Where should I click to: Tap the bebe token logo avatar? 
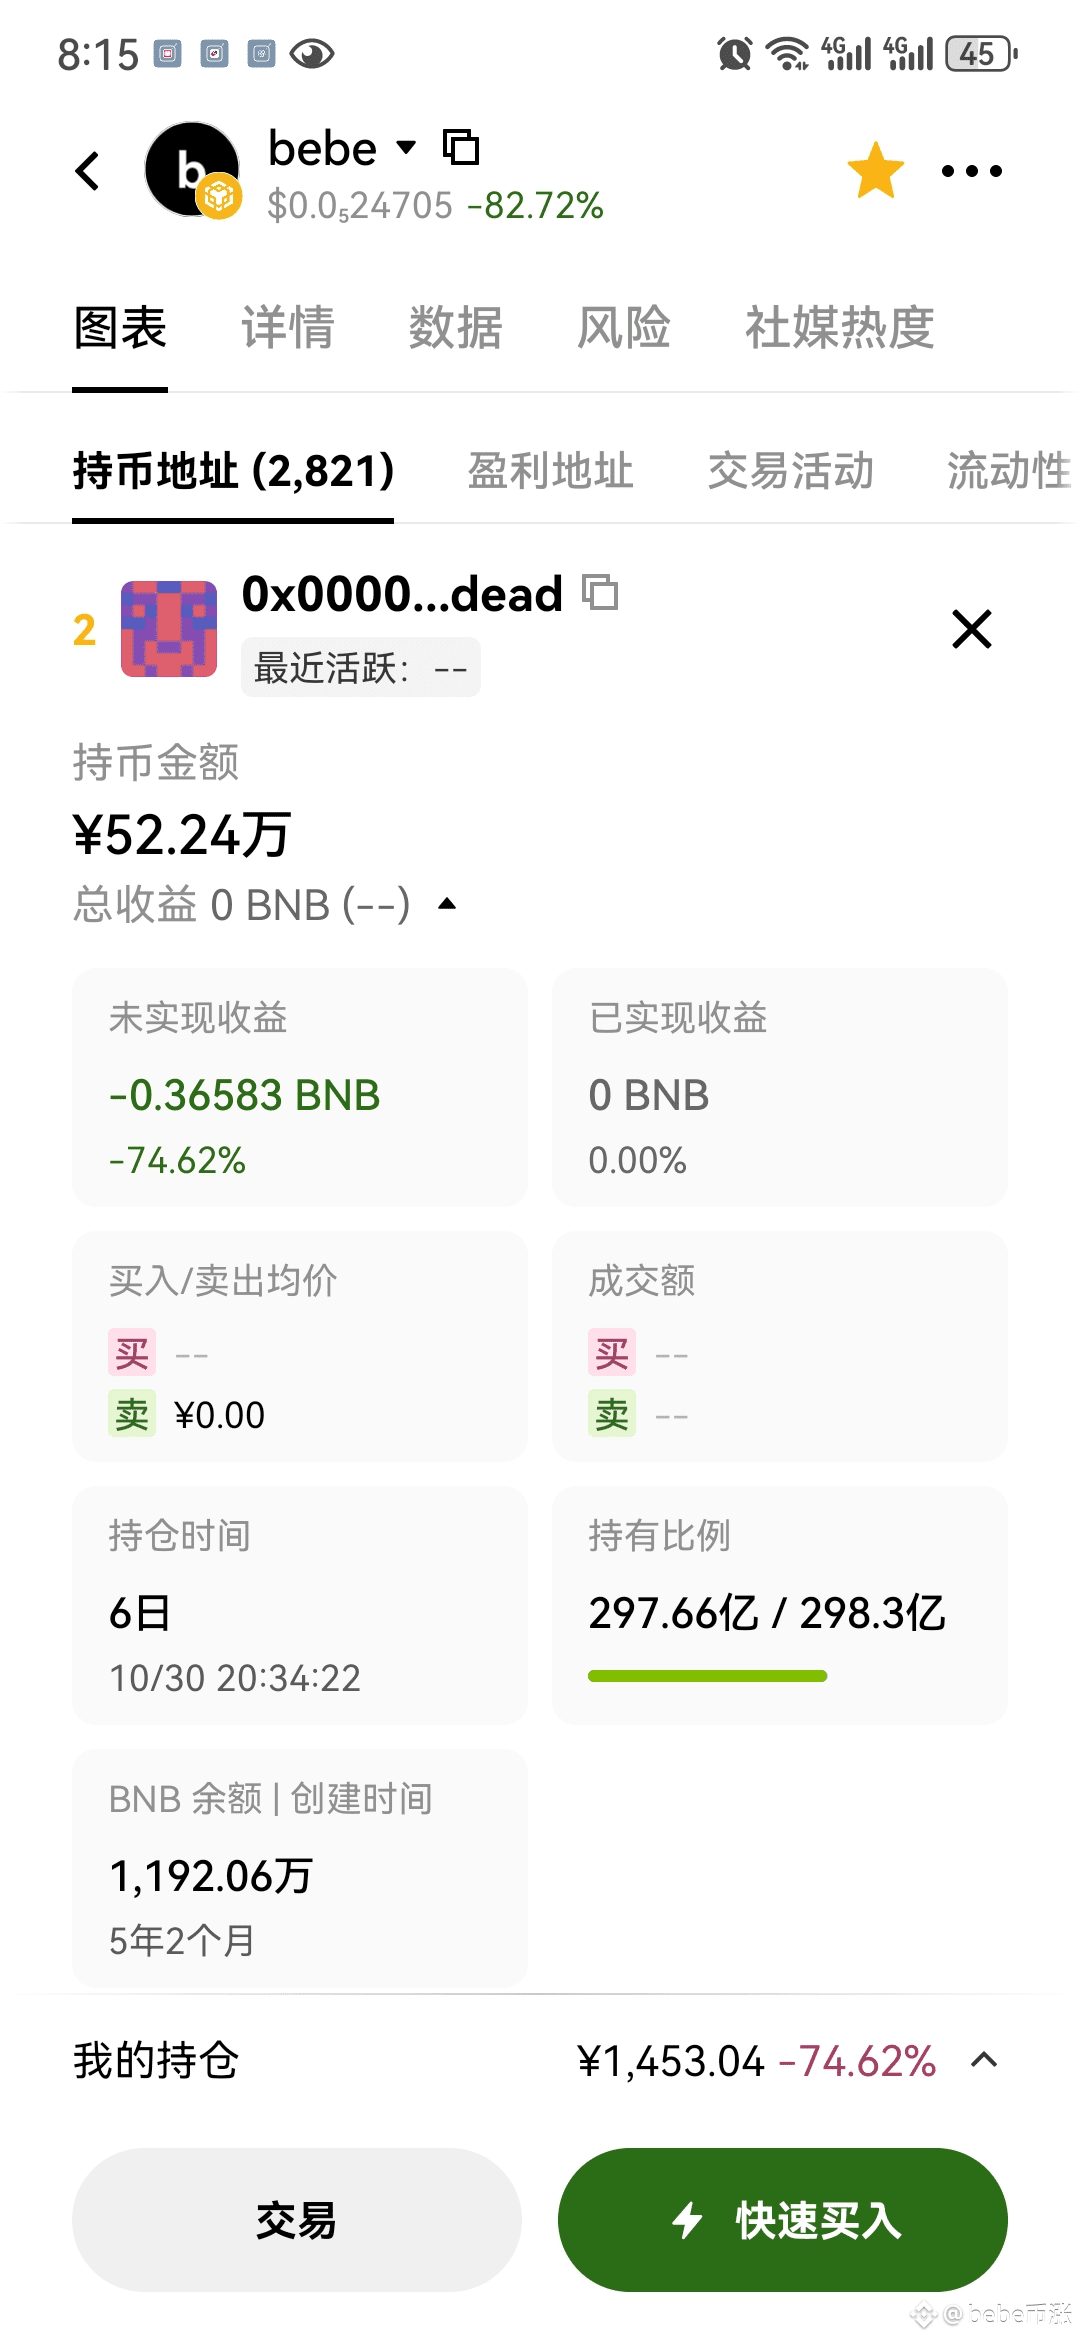pyautogui.click(x=192, y=170)
